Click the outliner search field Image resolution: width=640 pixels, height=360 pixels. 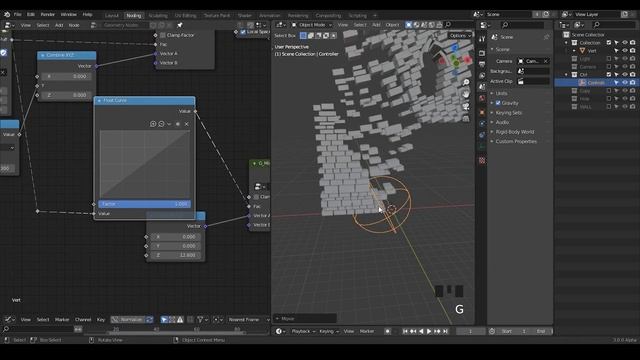[x=614, y=25]
